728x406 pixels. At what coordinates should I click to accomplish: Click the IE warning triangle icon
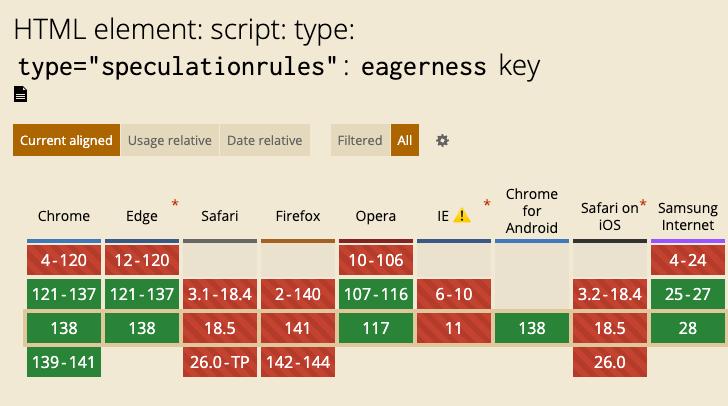click(461, 216)
